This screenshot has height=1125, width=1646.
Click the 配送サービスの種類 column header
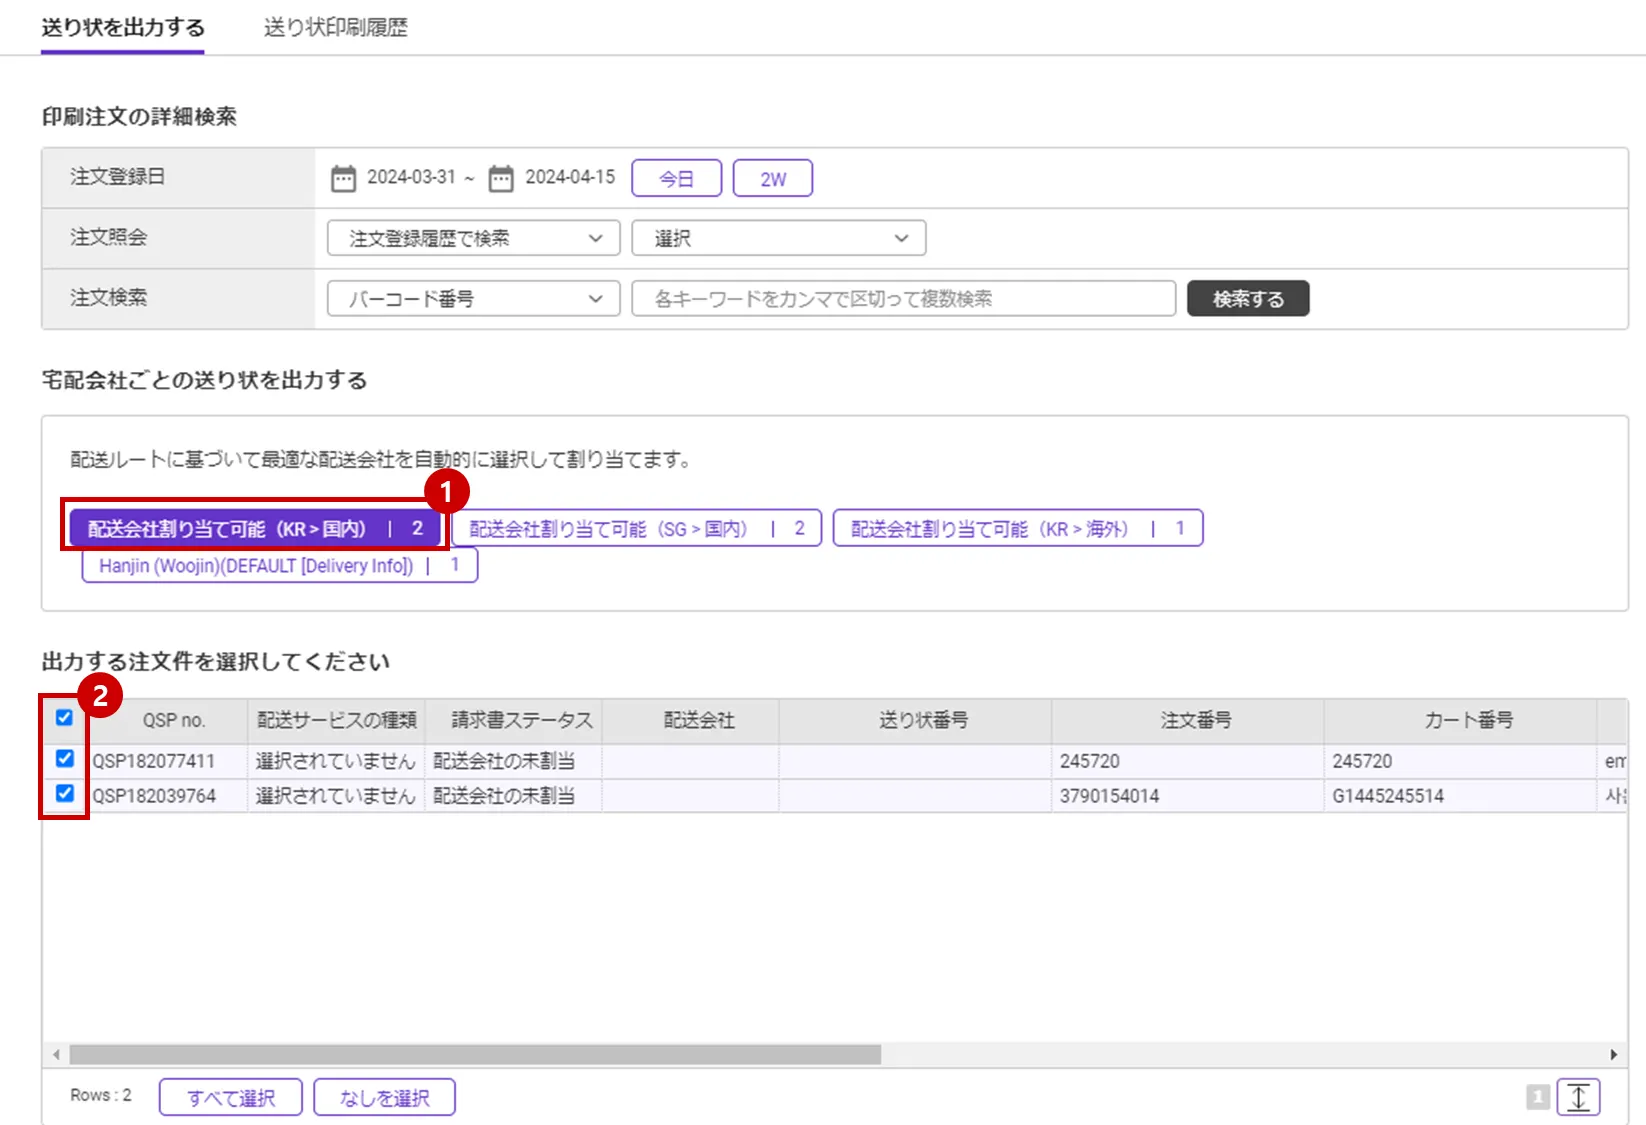click(x=336, y=720)
